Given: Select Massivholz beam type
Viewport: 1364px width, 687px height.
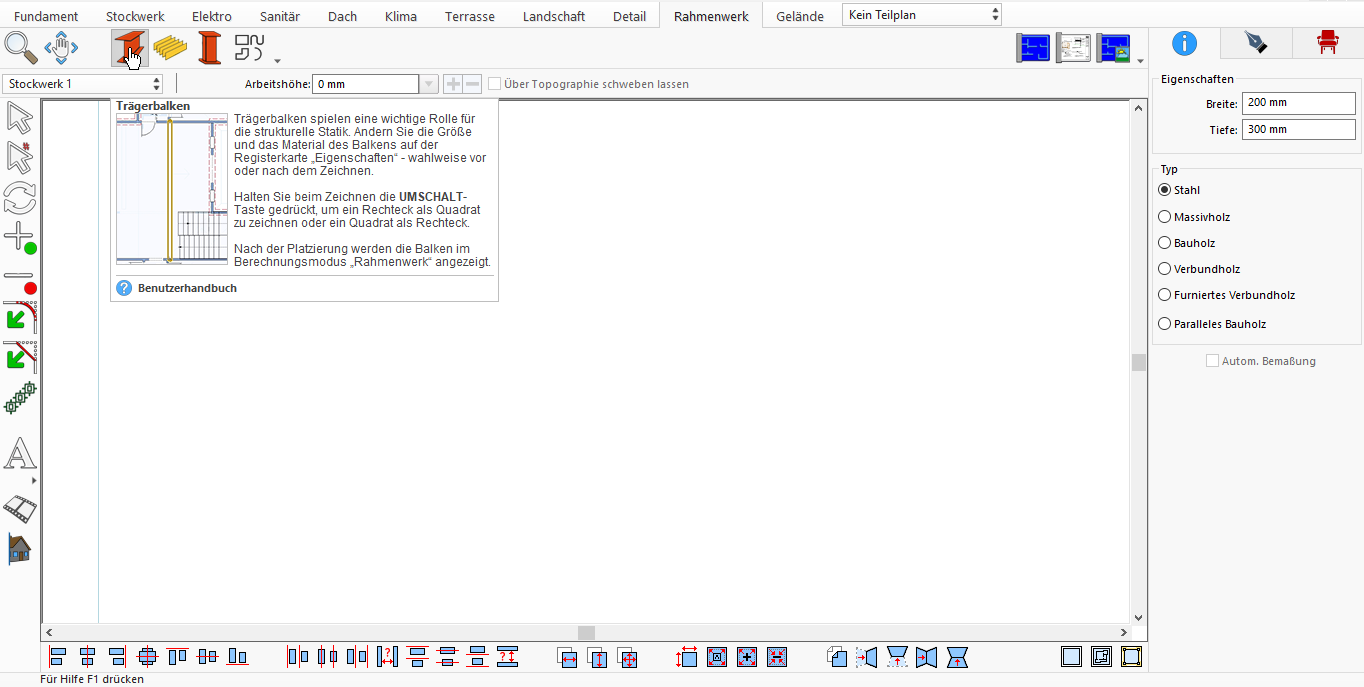Looking at the screenshot, I should [x=1194, y=217].
